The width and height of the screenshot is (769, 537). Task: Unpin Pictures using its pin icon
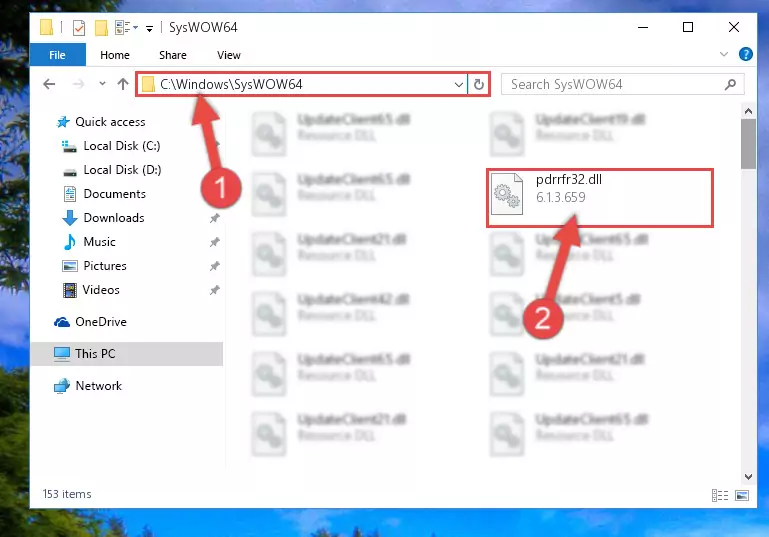[215, 266]
